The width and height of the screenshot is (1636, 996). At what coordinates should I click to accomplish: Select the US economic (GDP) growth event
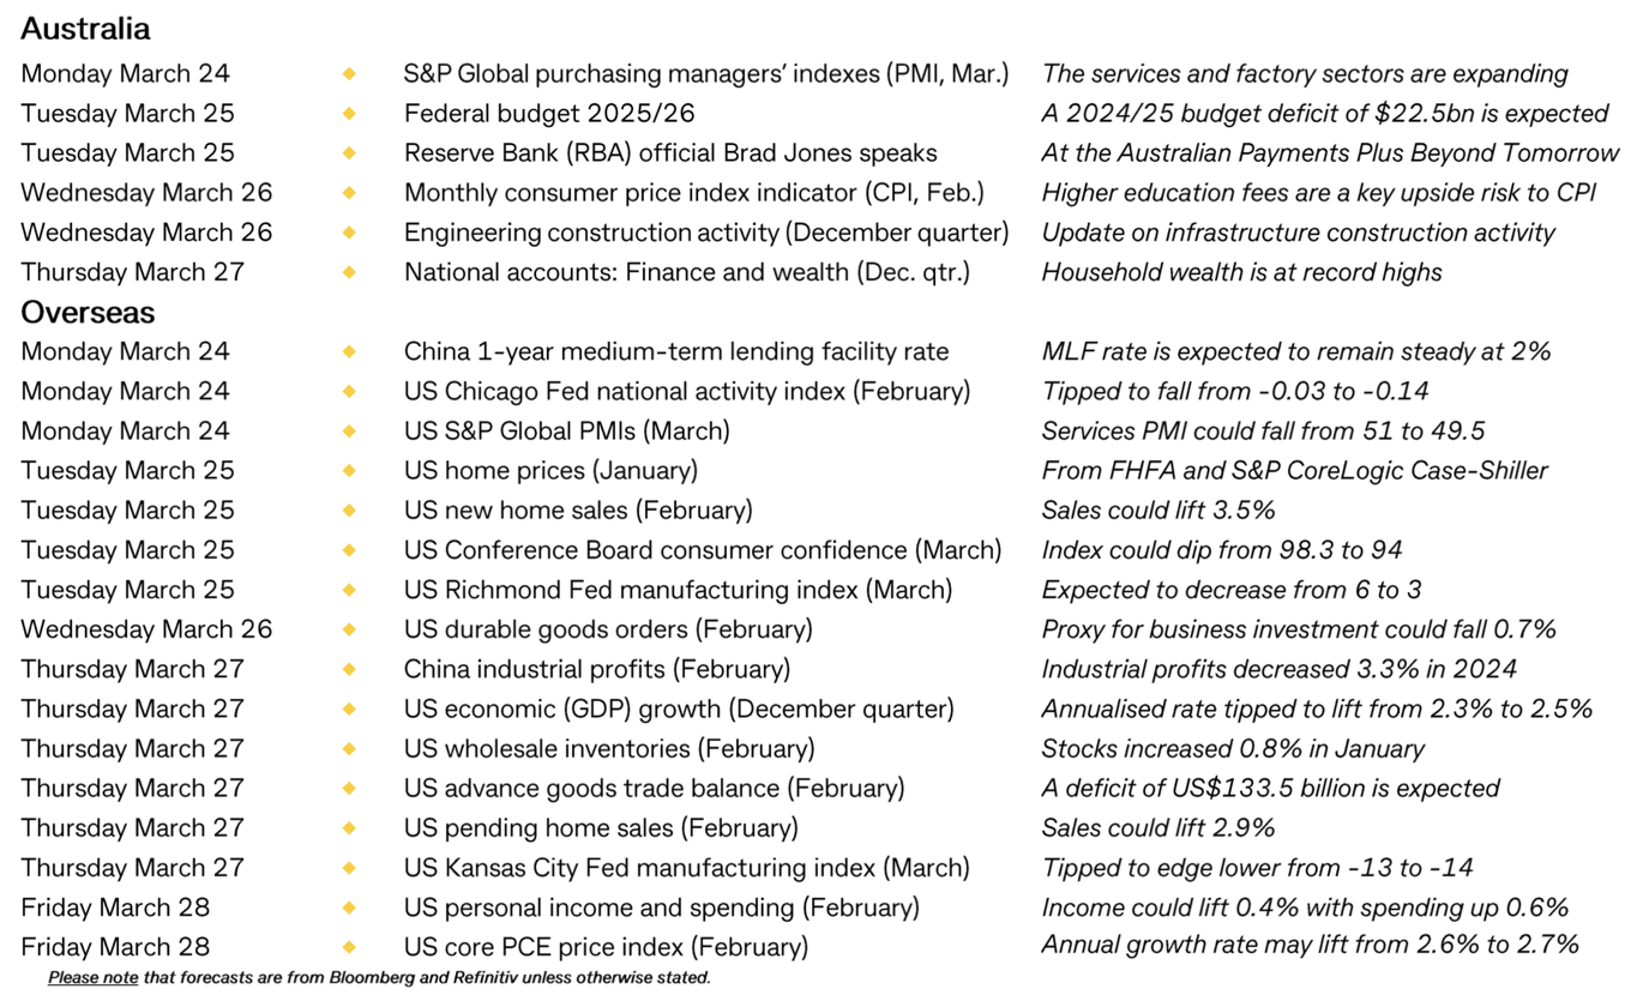click(x=679, y=710)
